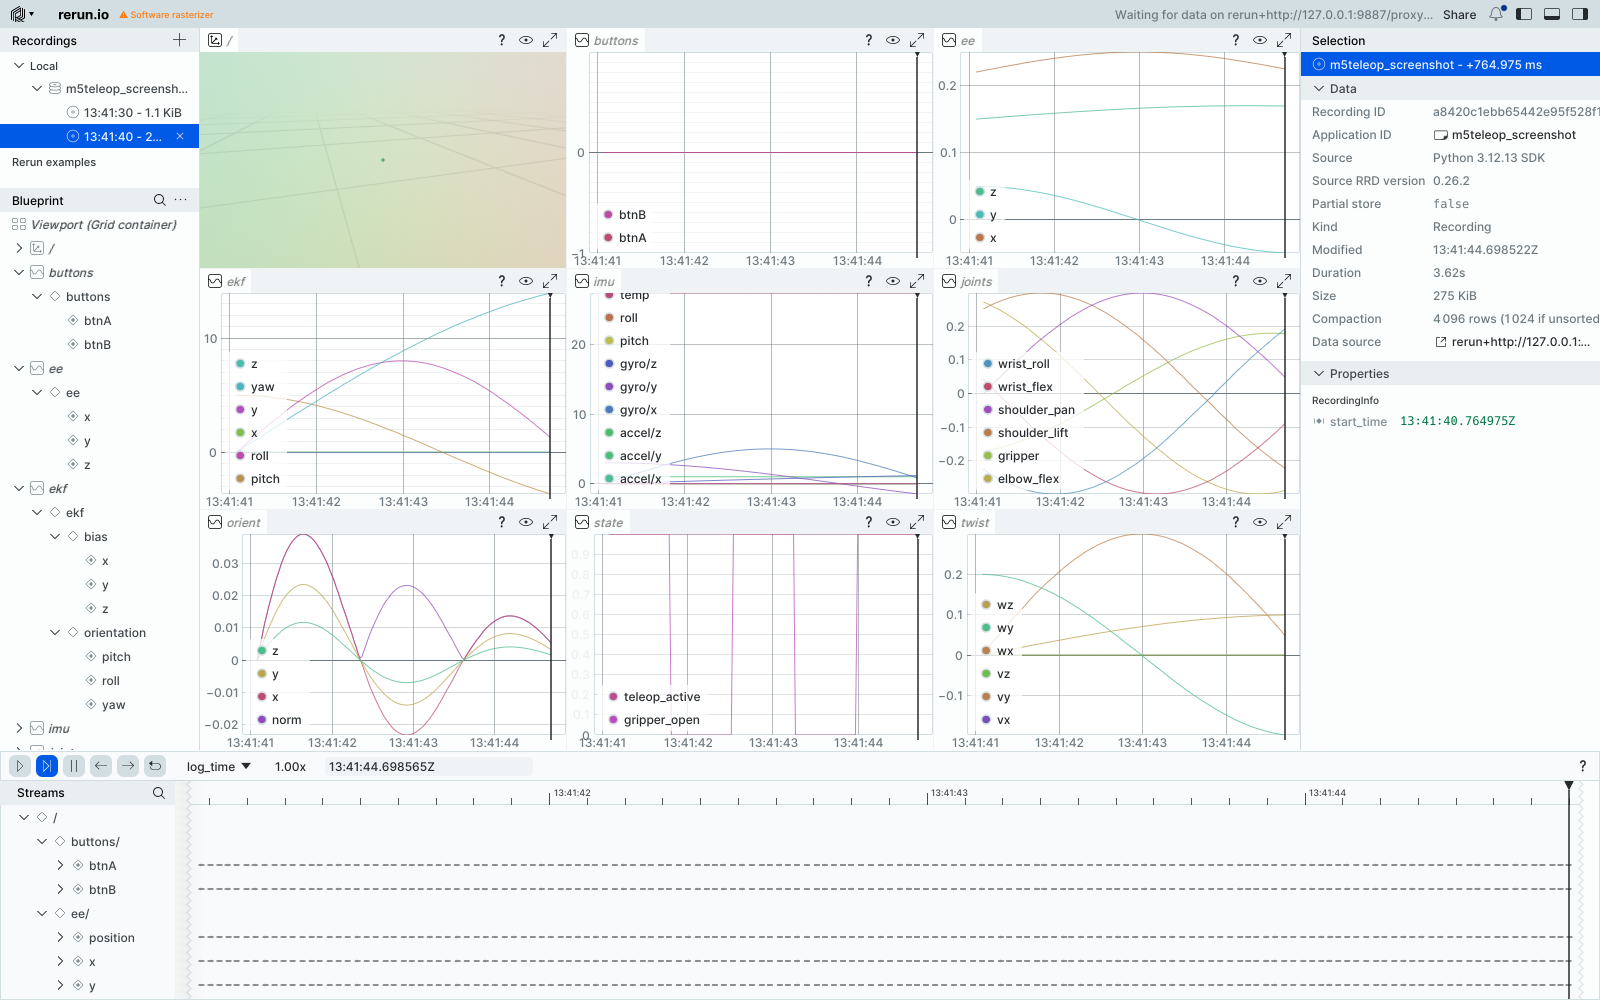Screen dimensions: 1600x1000
Task: Toggle the bottom time panel
Action: point(1552,14)
